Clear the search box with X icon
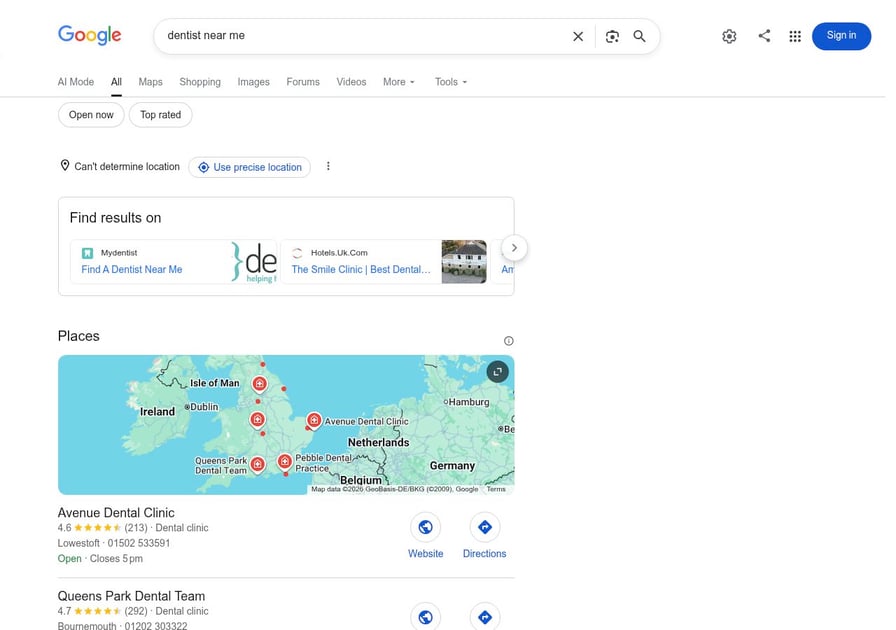The image size is (896, 630). tap(578, 37)
